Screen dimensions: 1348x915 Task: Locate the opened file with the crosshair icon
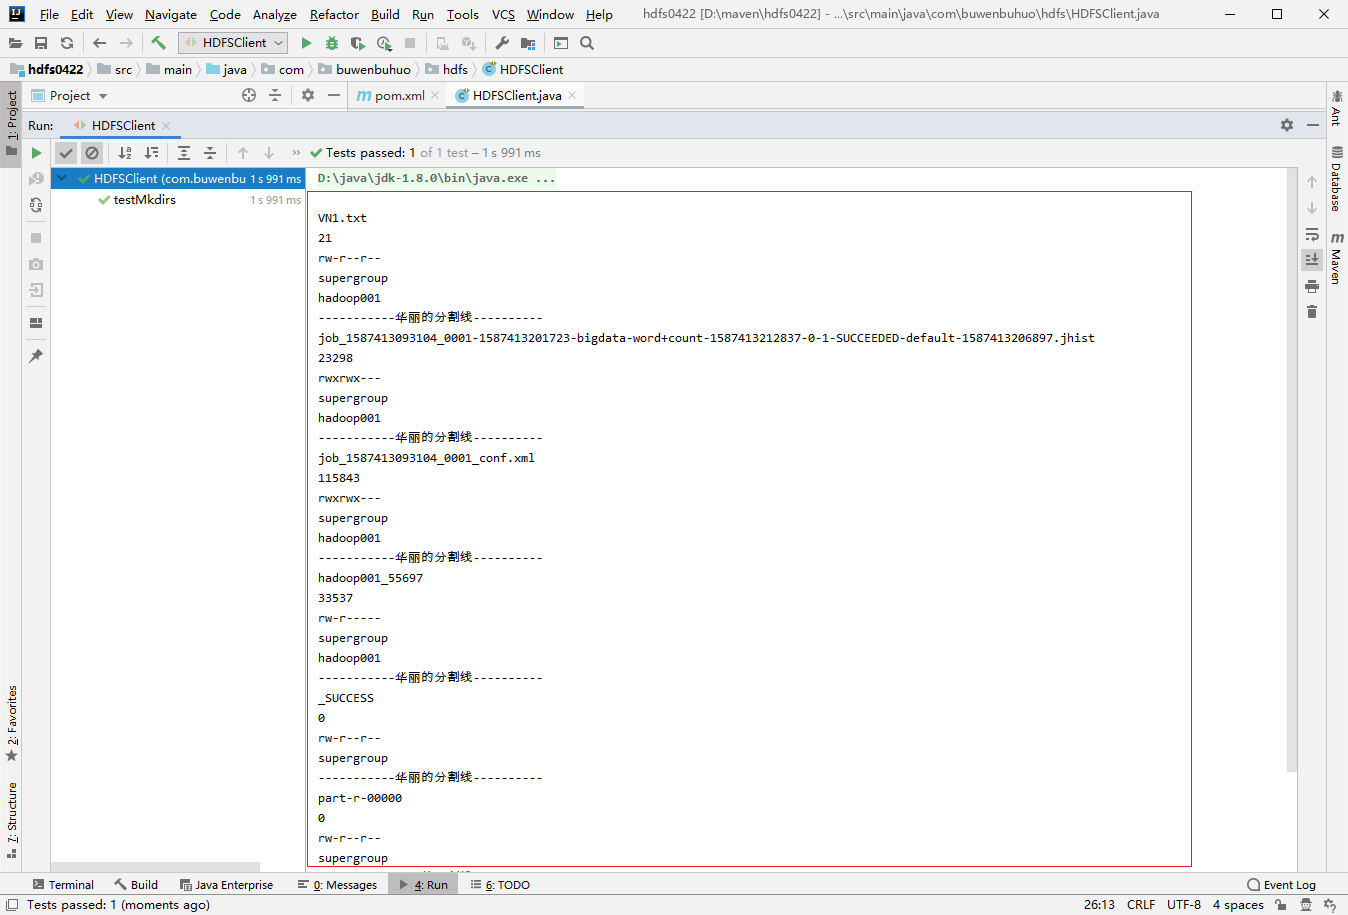click(x=249, y=95)
